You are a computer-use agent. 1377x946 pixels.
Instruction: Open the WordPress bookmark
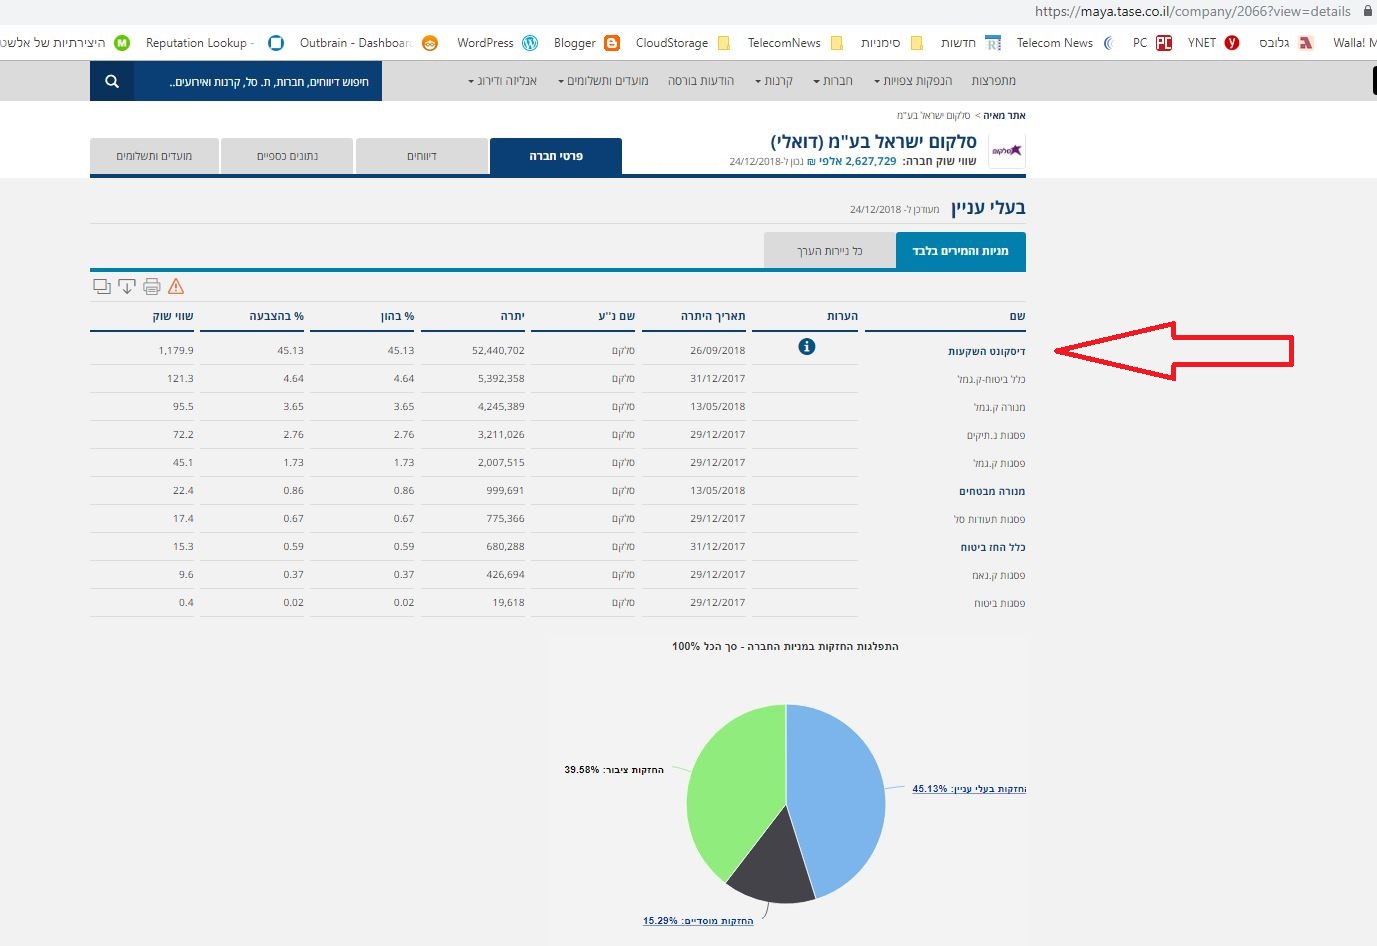click(497, 43)
